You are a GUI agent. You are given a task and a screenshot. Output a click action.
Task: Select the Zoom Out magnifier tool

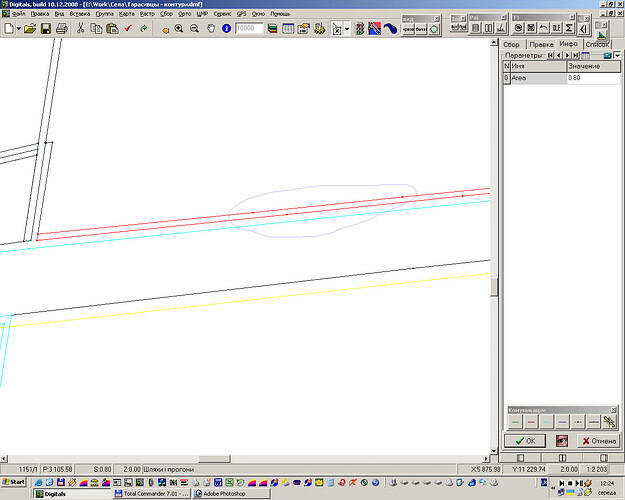(195, 29)
